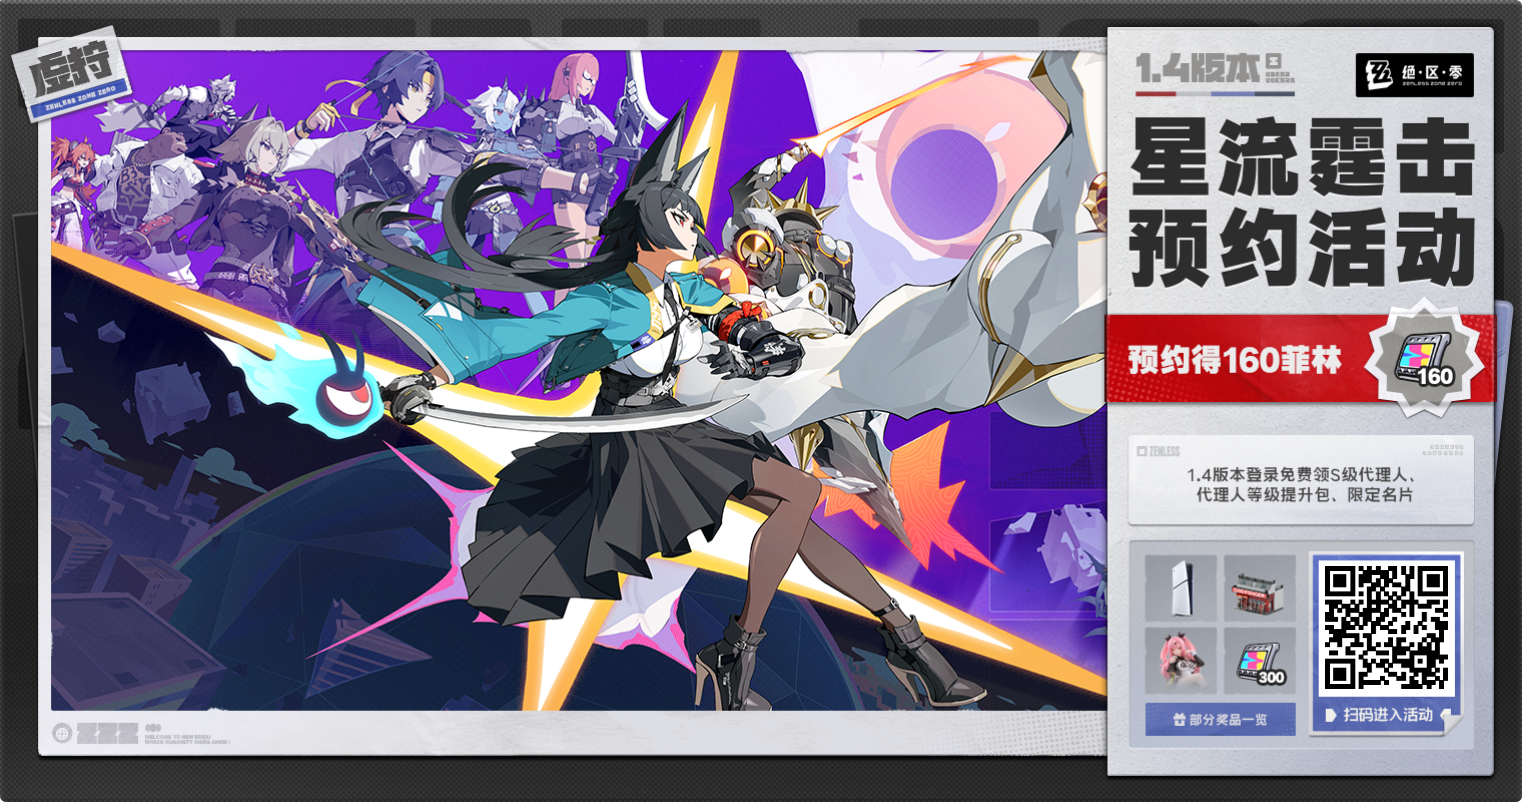Click the 绝区零 Zenless Zone Zero logo
This screenshot has height=806, width=1523.
1414,75
